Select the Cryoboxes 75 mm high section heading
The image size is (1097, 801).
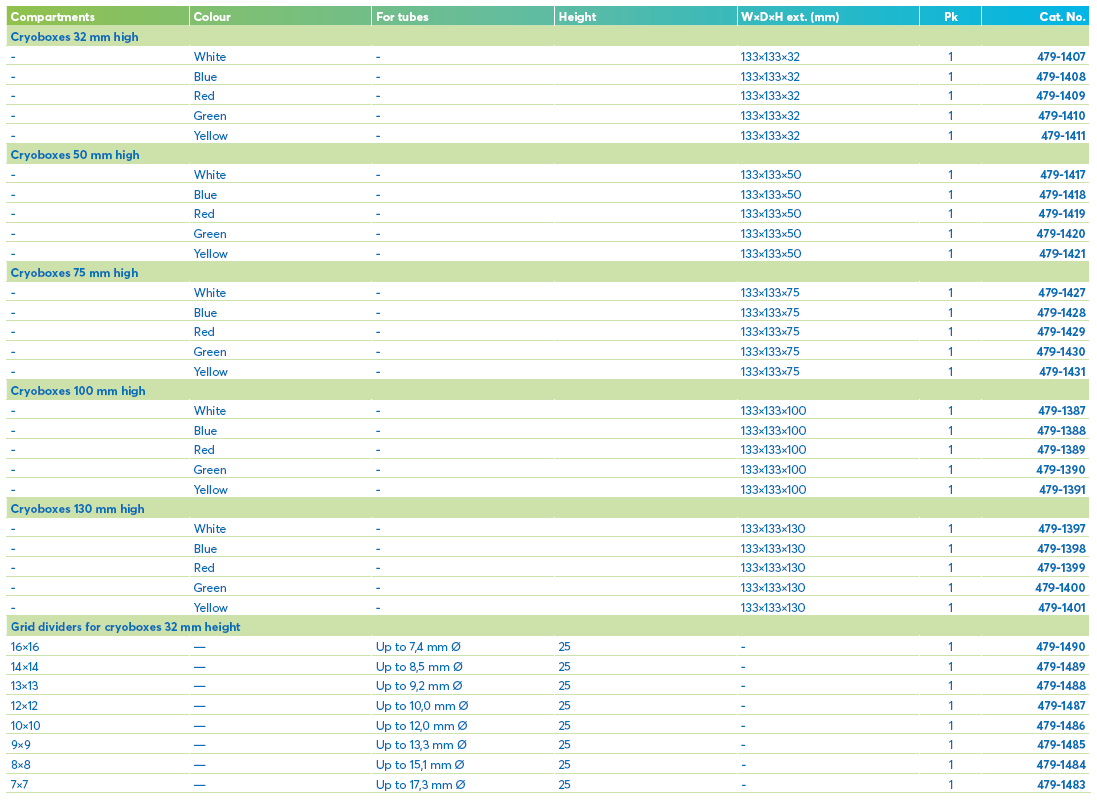74,273
